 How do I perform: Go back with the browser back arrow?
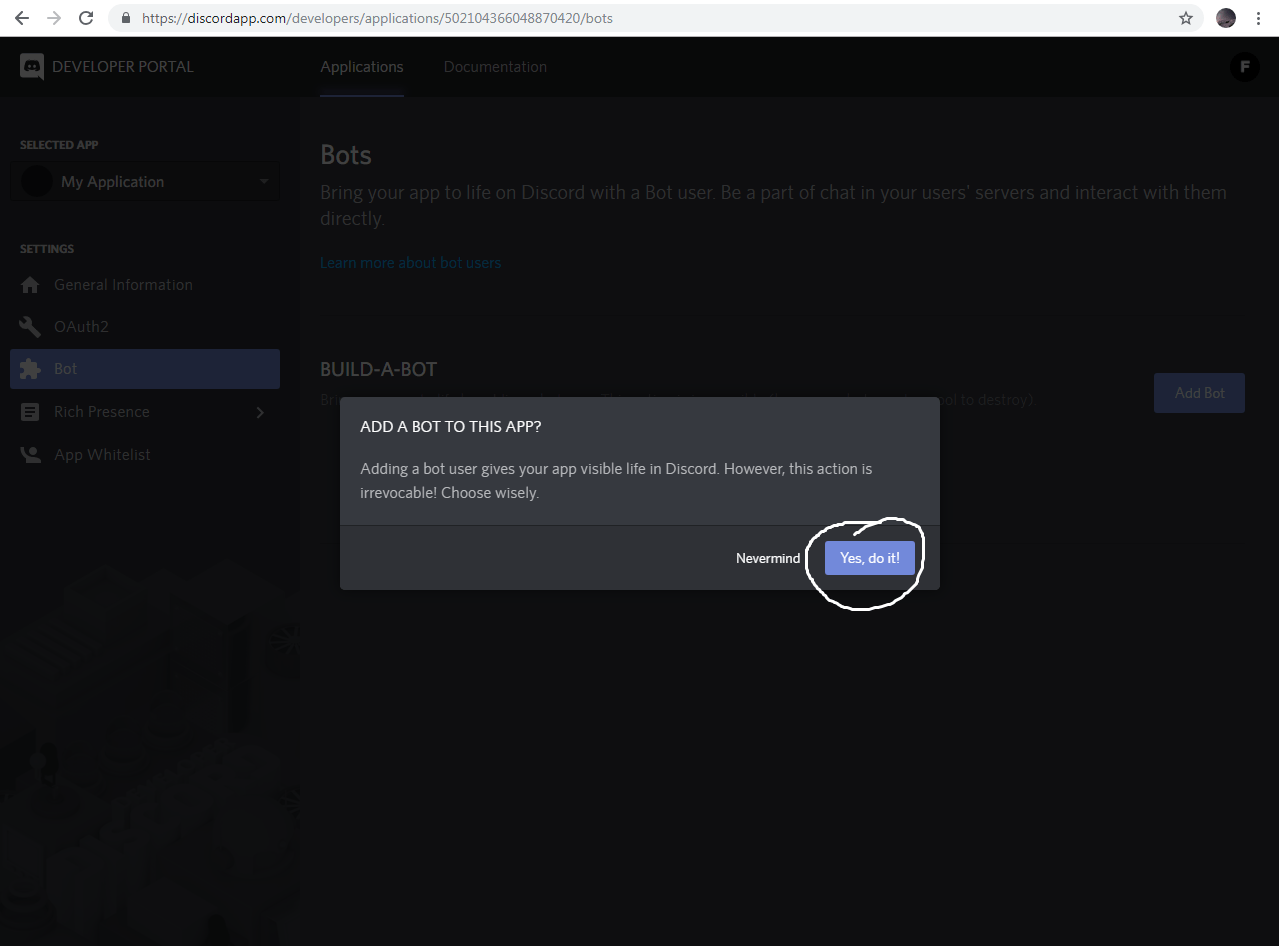21,18
